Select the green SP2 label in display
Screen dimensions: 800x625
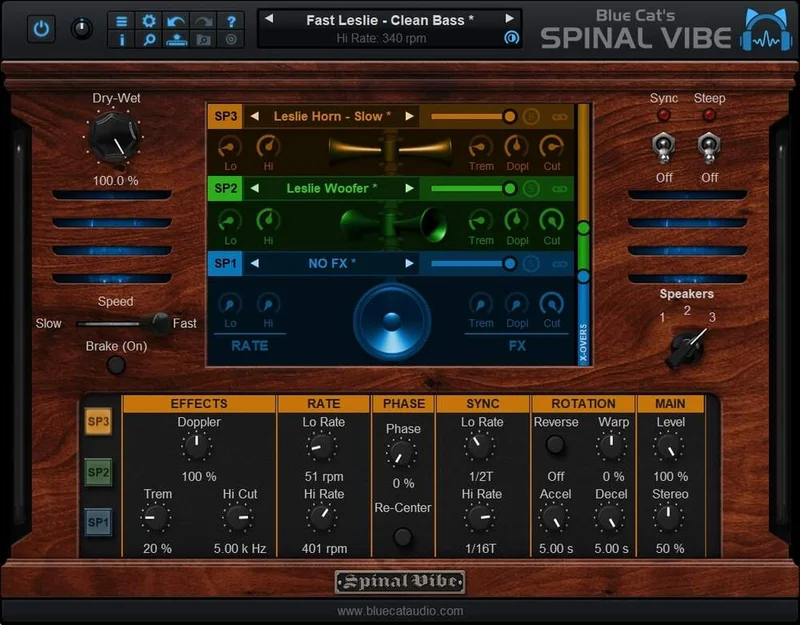(225, 189)
